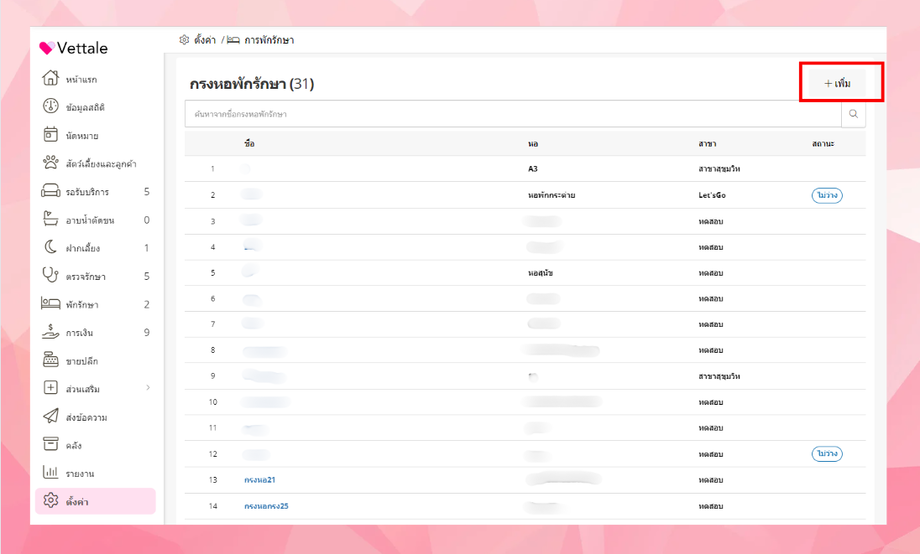920x554 pixels.
Task: Click the magnifier search icon button
Action: point(853,114)
